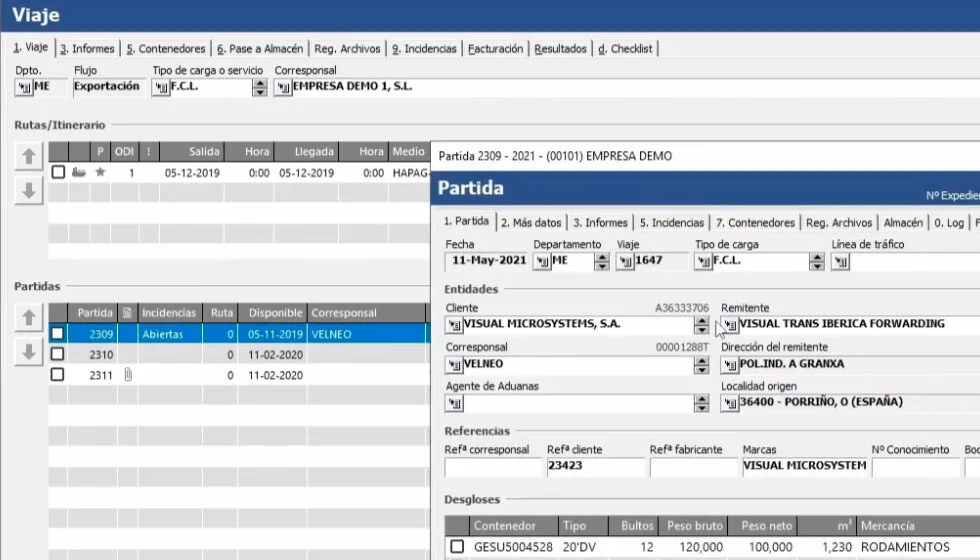Click Refª corresponsal input field
The height and width of the screenshot is (560, 980).
pos(493,466)
